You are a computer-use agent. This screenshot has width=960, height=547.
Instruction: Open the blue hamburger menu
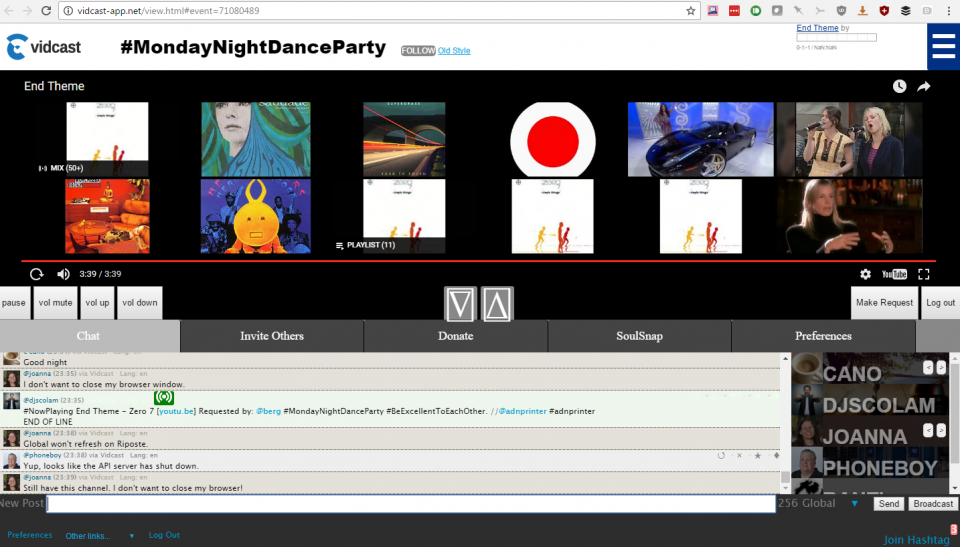[943, 46]
